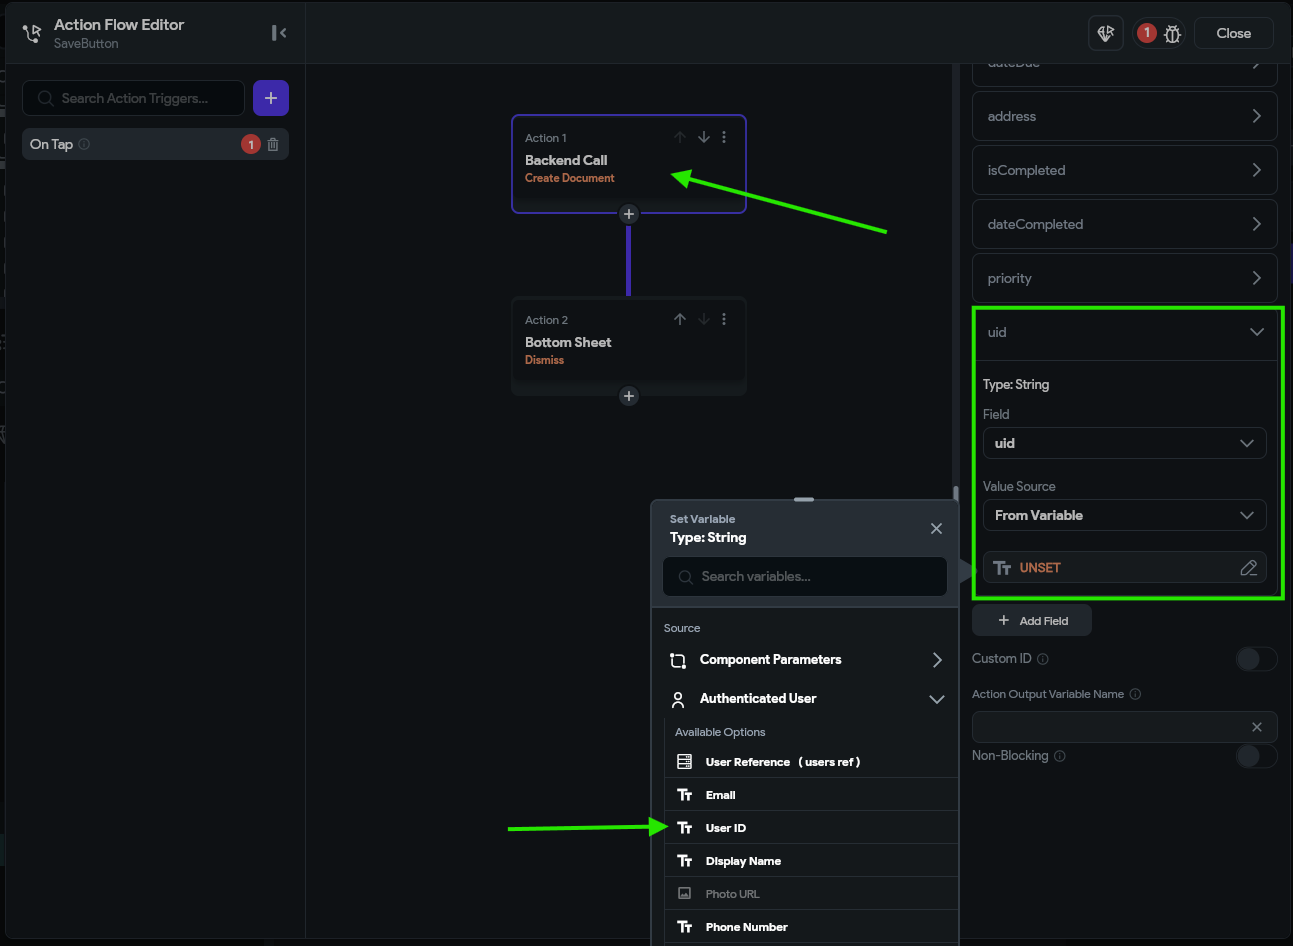Select the Display Name option
1293x946 pixels.
tap(811, 861)
